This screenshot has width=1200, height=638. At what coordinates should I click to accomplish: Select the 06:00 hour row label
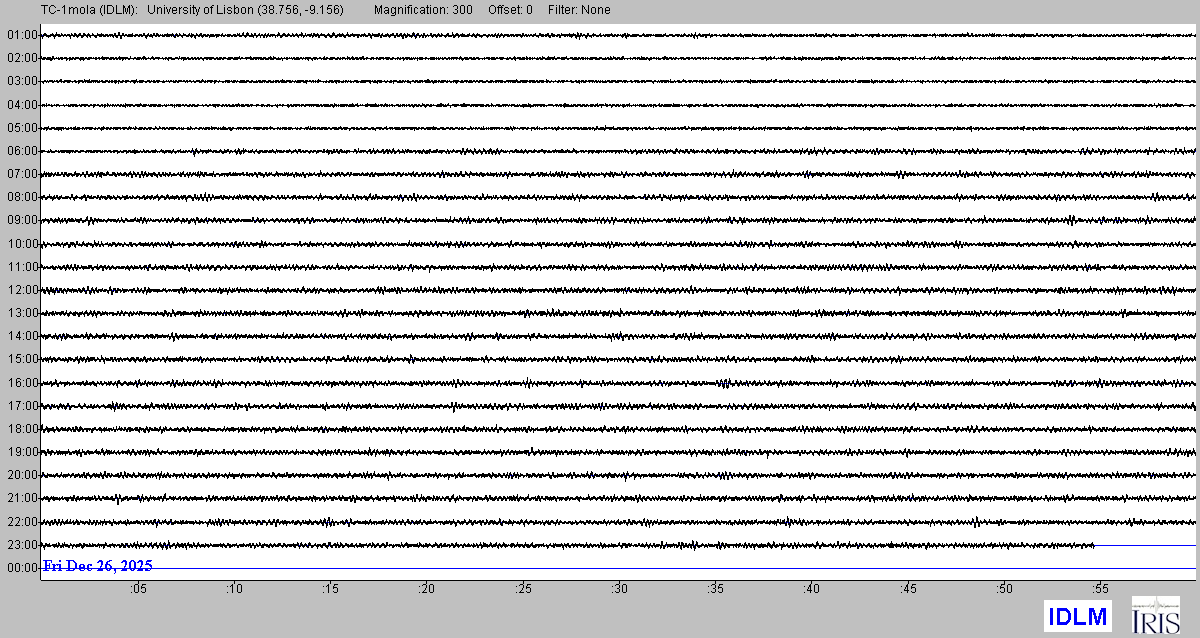(x=21, y=151)
